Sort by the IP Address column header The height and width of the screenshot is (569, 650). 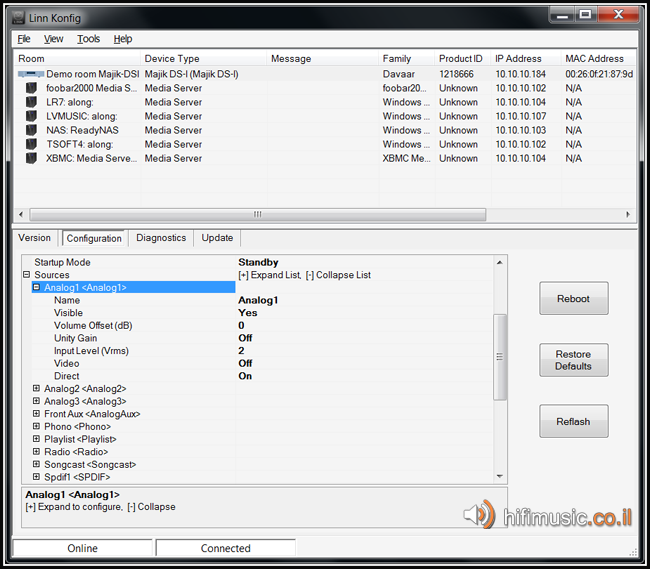pyautogui.click(x=526, y=58)
